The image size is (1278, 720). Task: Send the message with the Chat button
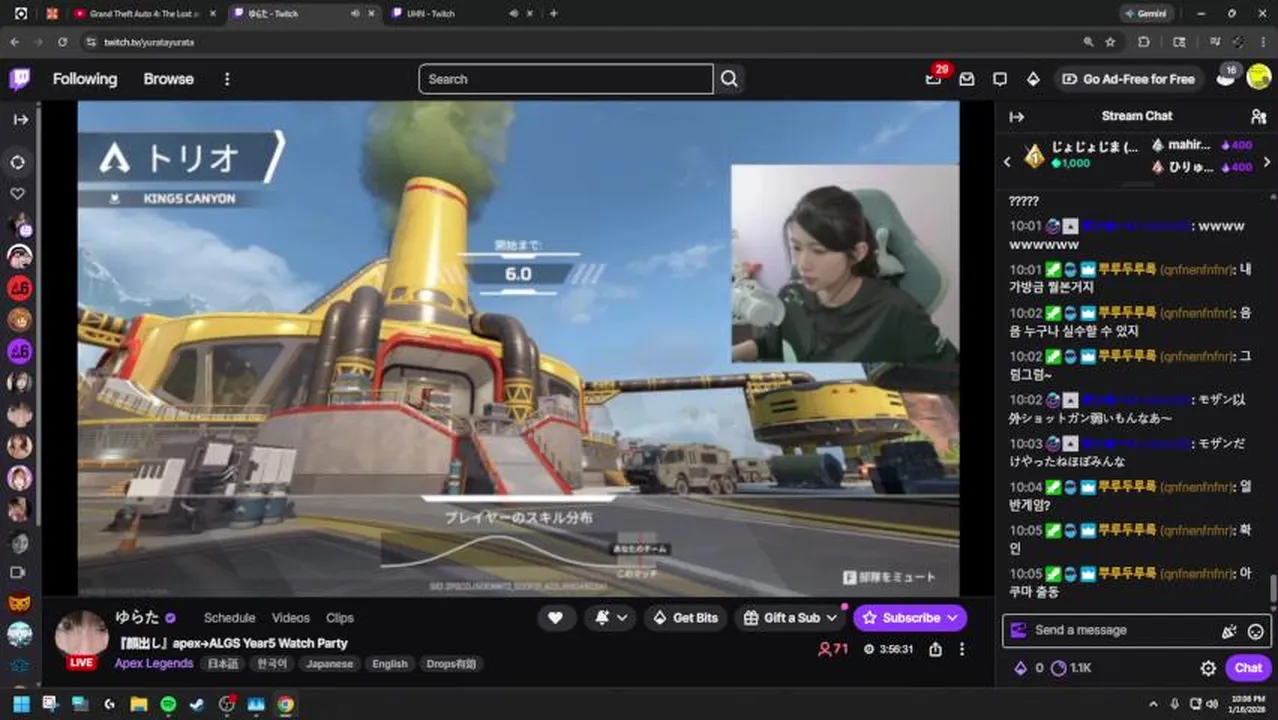point(1248,668)
